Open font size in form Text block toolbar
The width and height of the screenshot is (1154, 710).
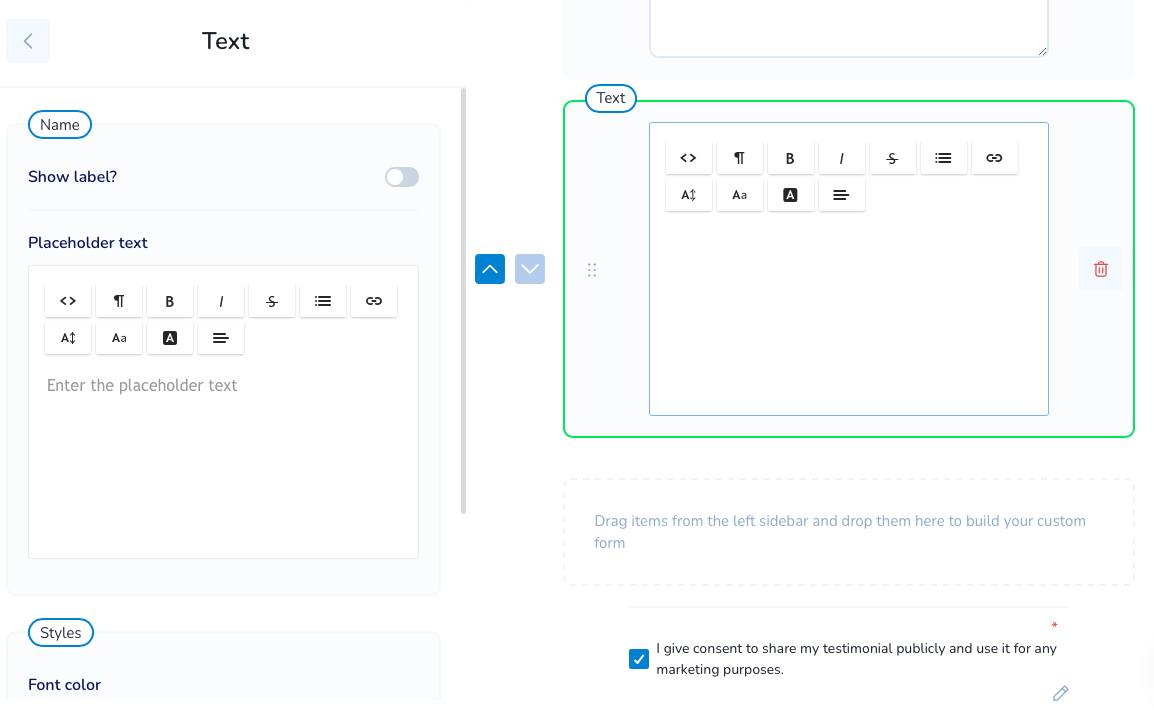739,195
